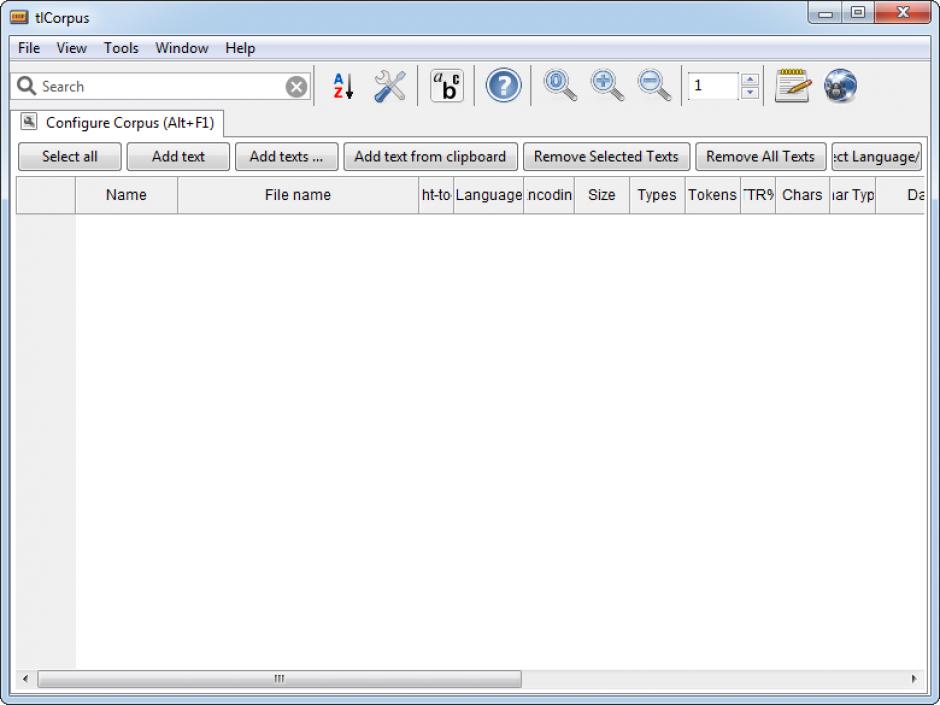This screenshot has height=705, width=940.
Task: Click the A-Z sort icon
Action: click(343, 87)
